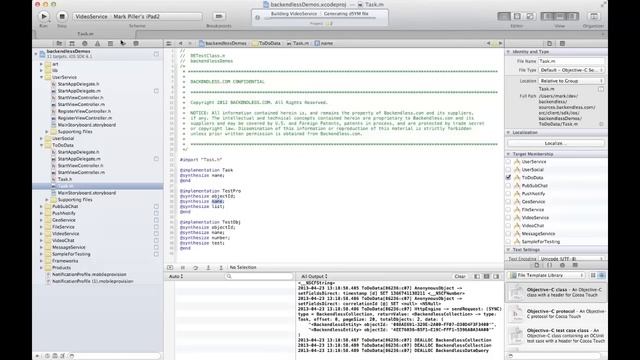Image resolution: width=640 pixels, height=360 pixels.
Task: Select the backendlessDemos project root
Action: [x=68, y=53]
